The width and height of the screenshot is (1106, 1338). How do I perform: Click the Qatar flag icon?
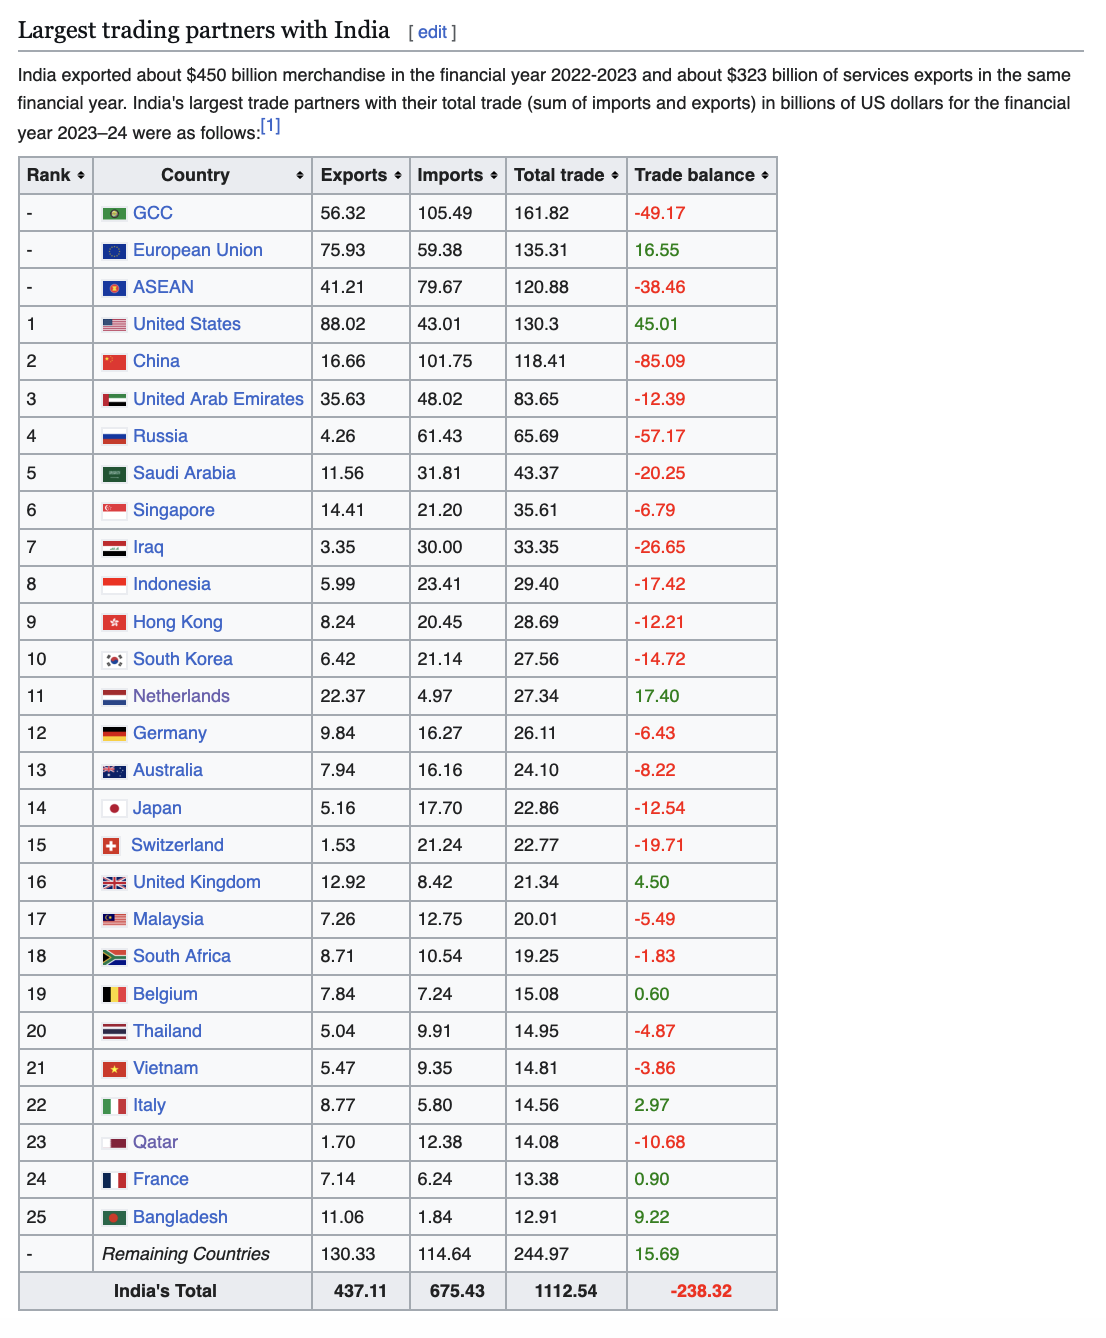click(115, 1143)
